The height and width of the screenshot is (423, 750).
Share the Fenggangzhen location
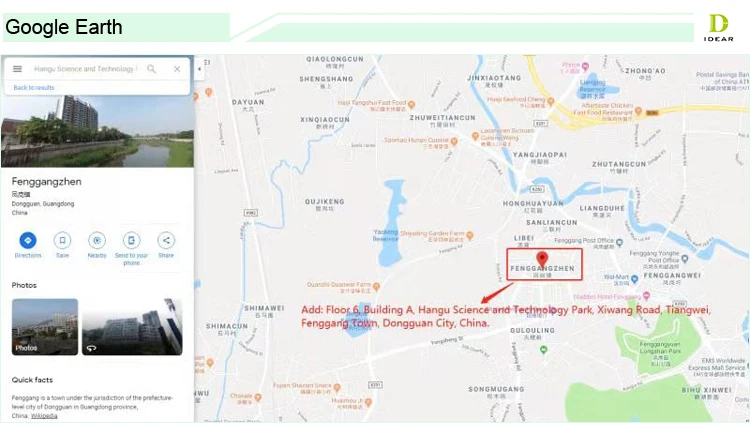[x=166, y=240]
